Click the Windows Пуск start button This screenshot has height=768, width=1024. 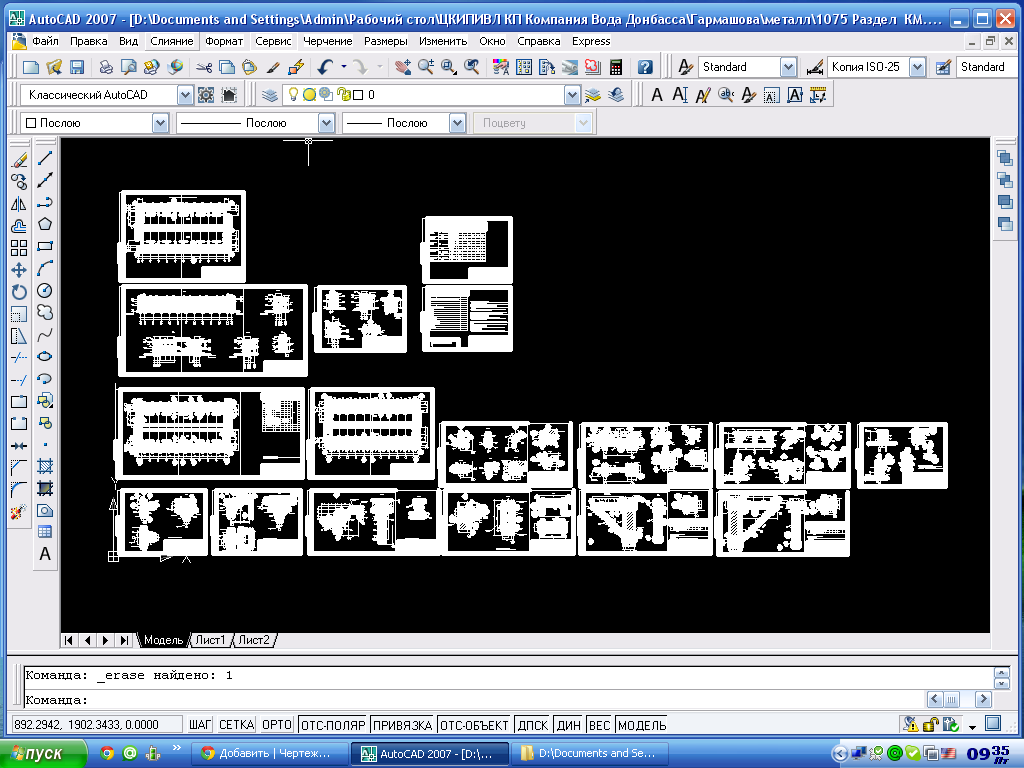(x=42, y=754)
